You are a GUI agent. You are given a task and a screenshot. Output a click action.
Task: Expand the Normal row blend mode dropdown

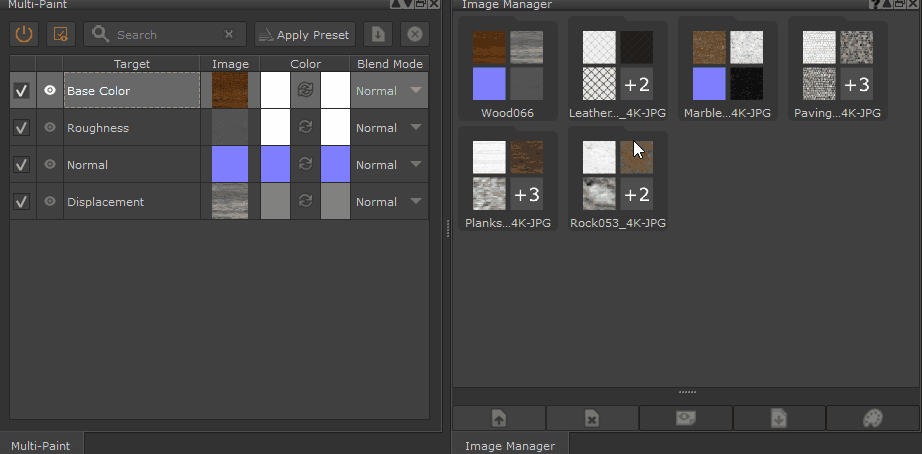[x=415, y=165]
